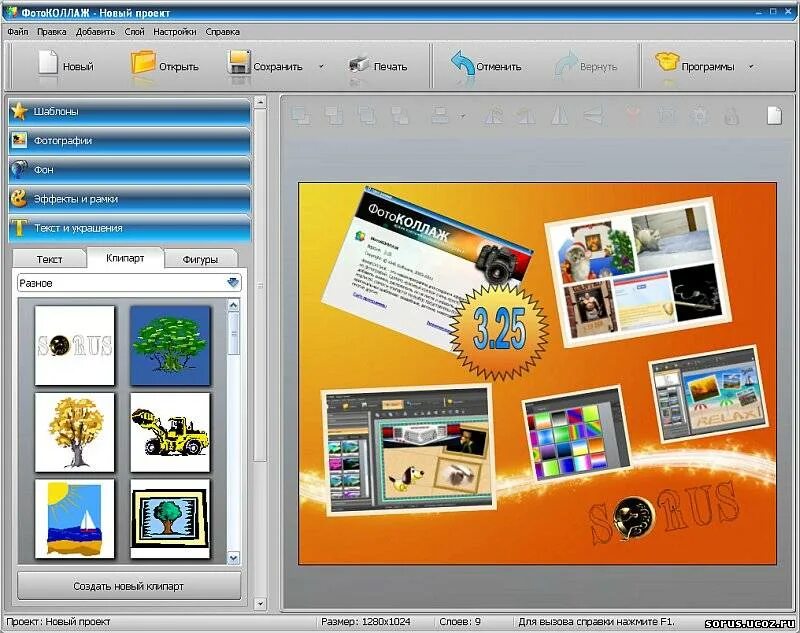Click status text Проект: Новый проект

click(58, 622)
